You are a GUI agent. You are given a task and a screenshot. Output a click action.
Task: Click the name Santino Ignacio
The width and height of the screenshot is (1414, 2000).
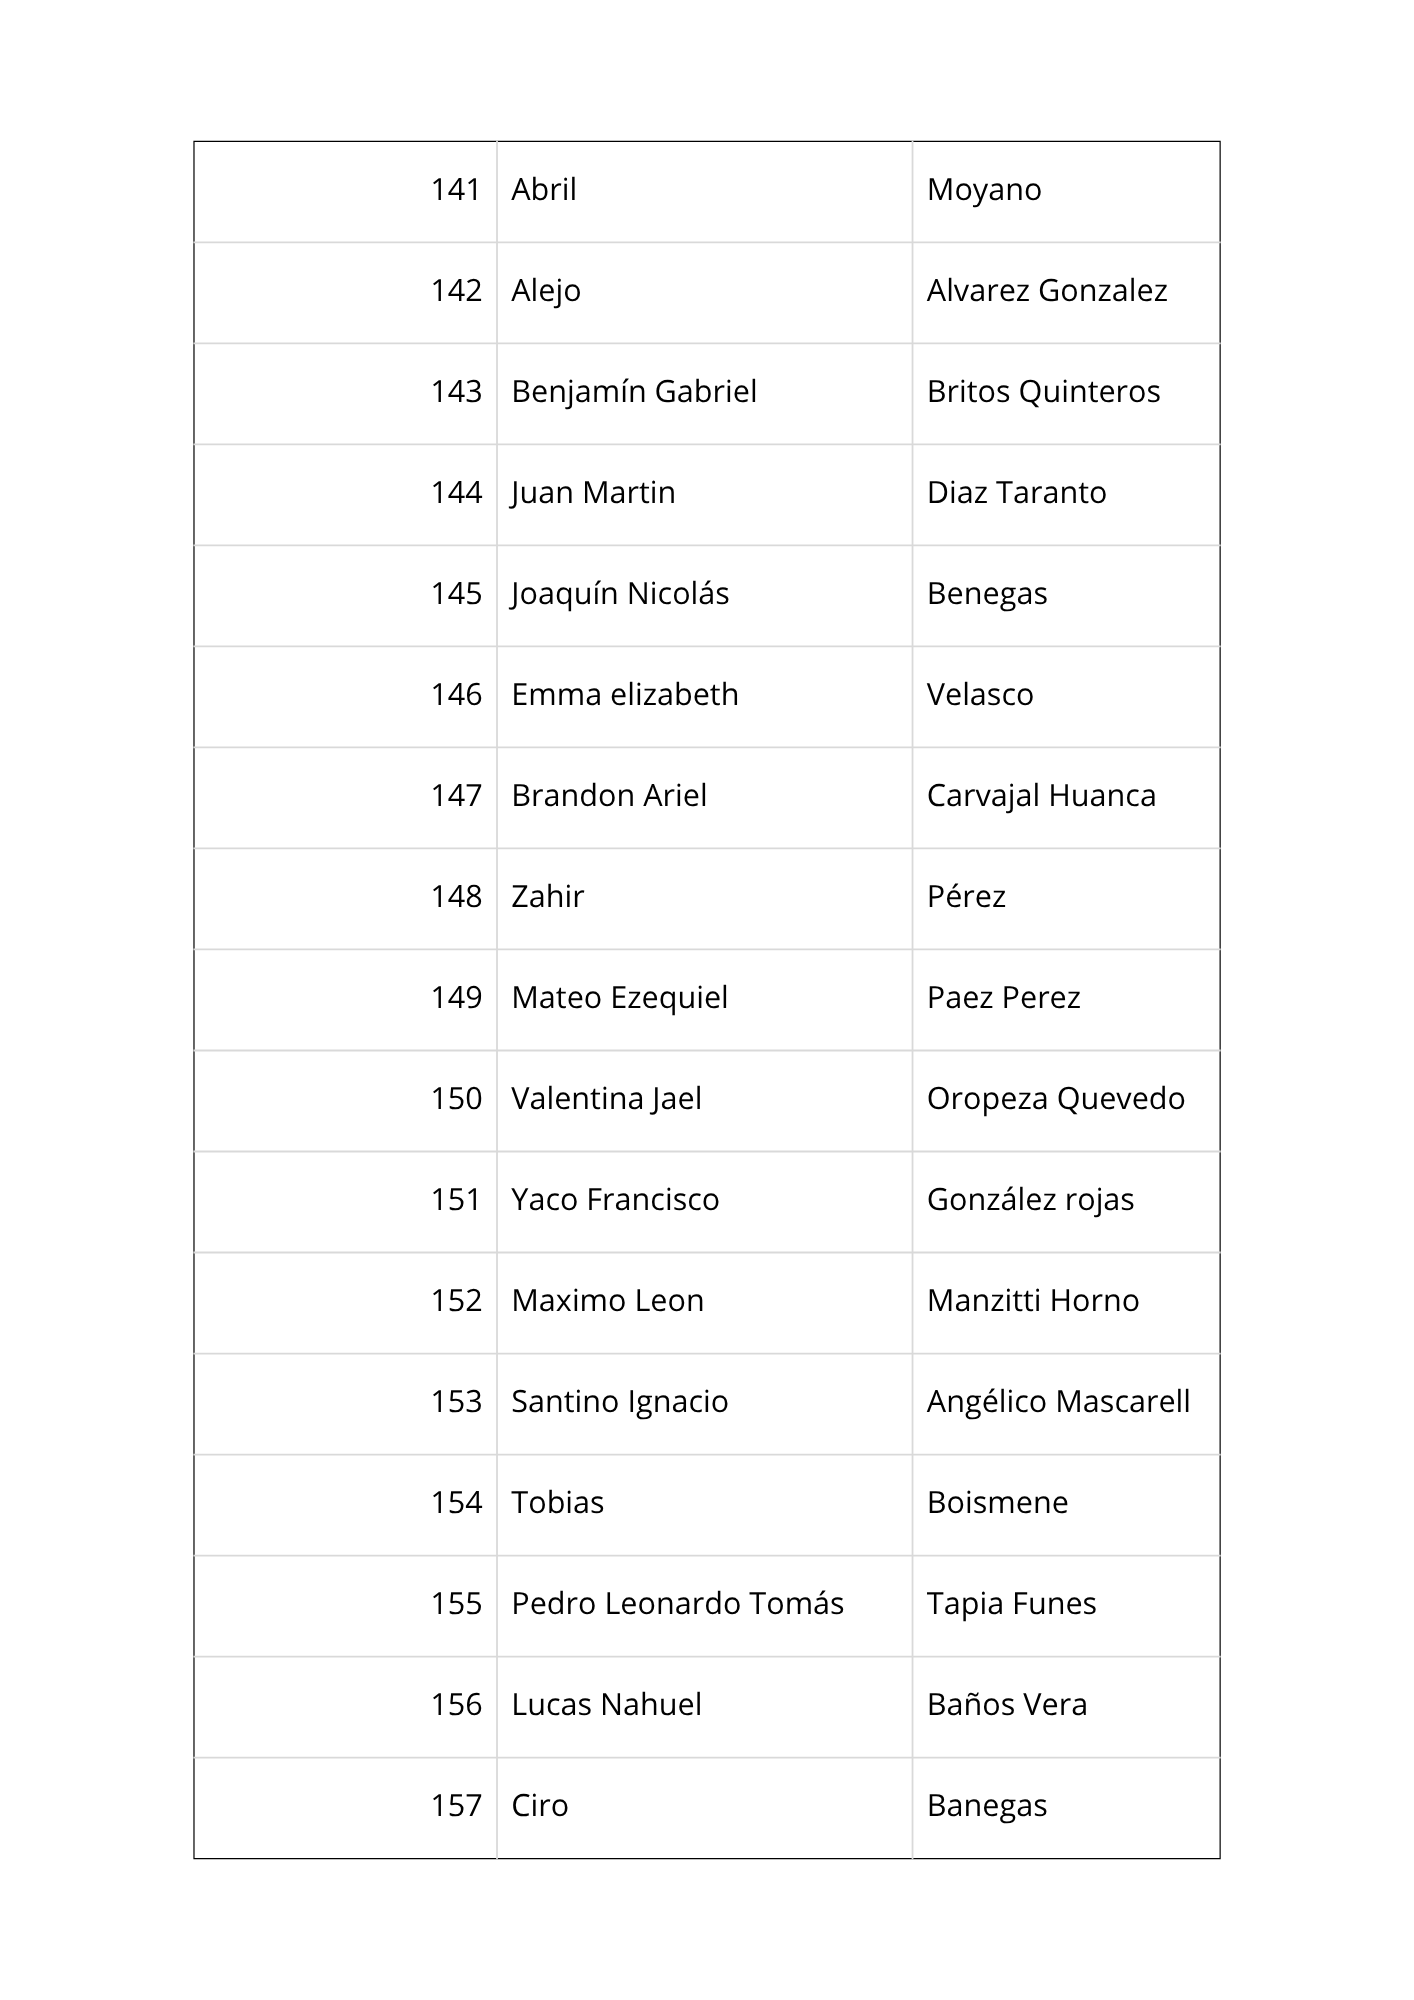pos(619,1402)
